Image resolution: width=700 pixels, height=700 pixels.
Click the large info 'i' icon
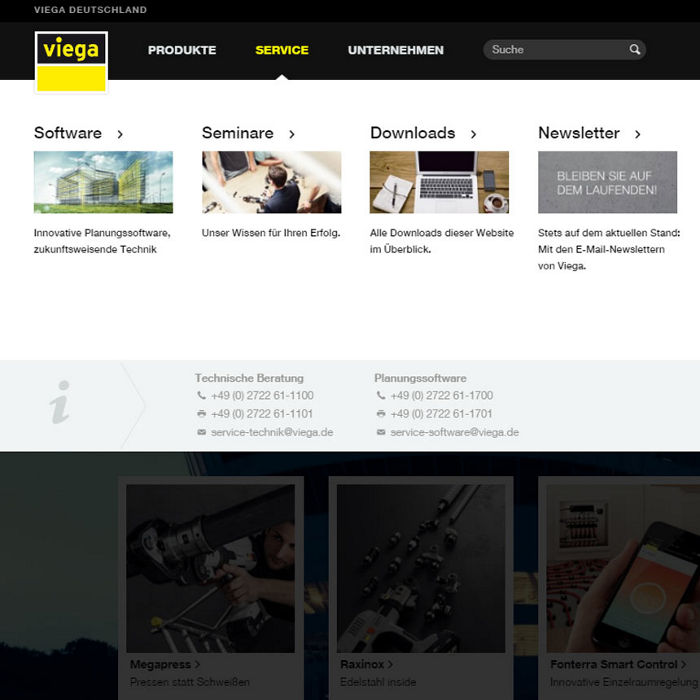coord(60,402)
